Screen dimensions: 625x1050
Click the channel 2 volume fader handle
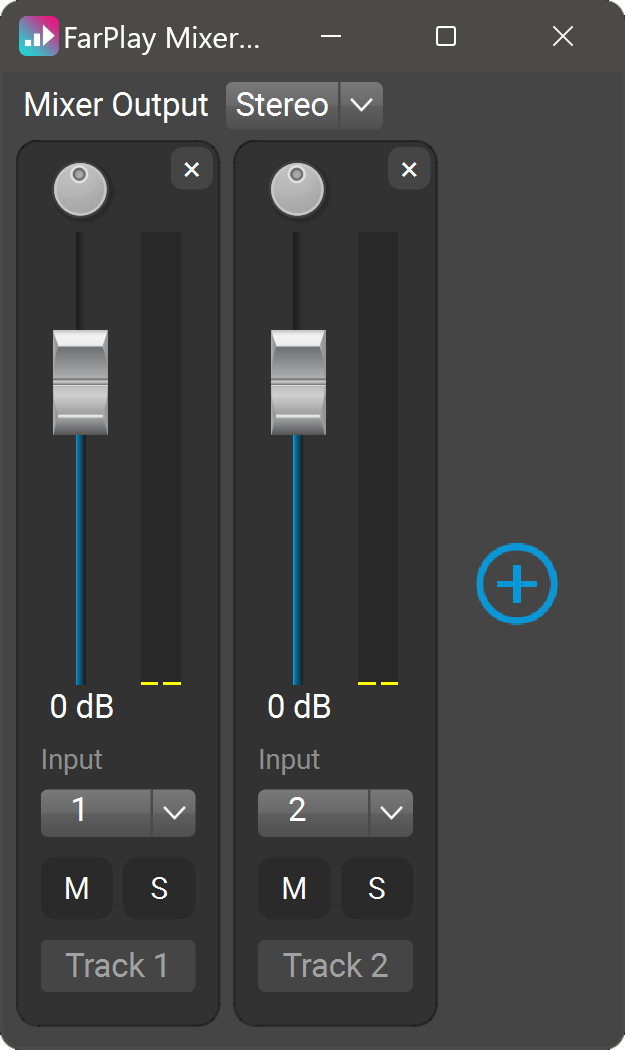click(298, 383)
